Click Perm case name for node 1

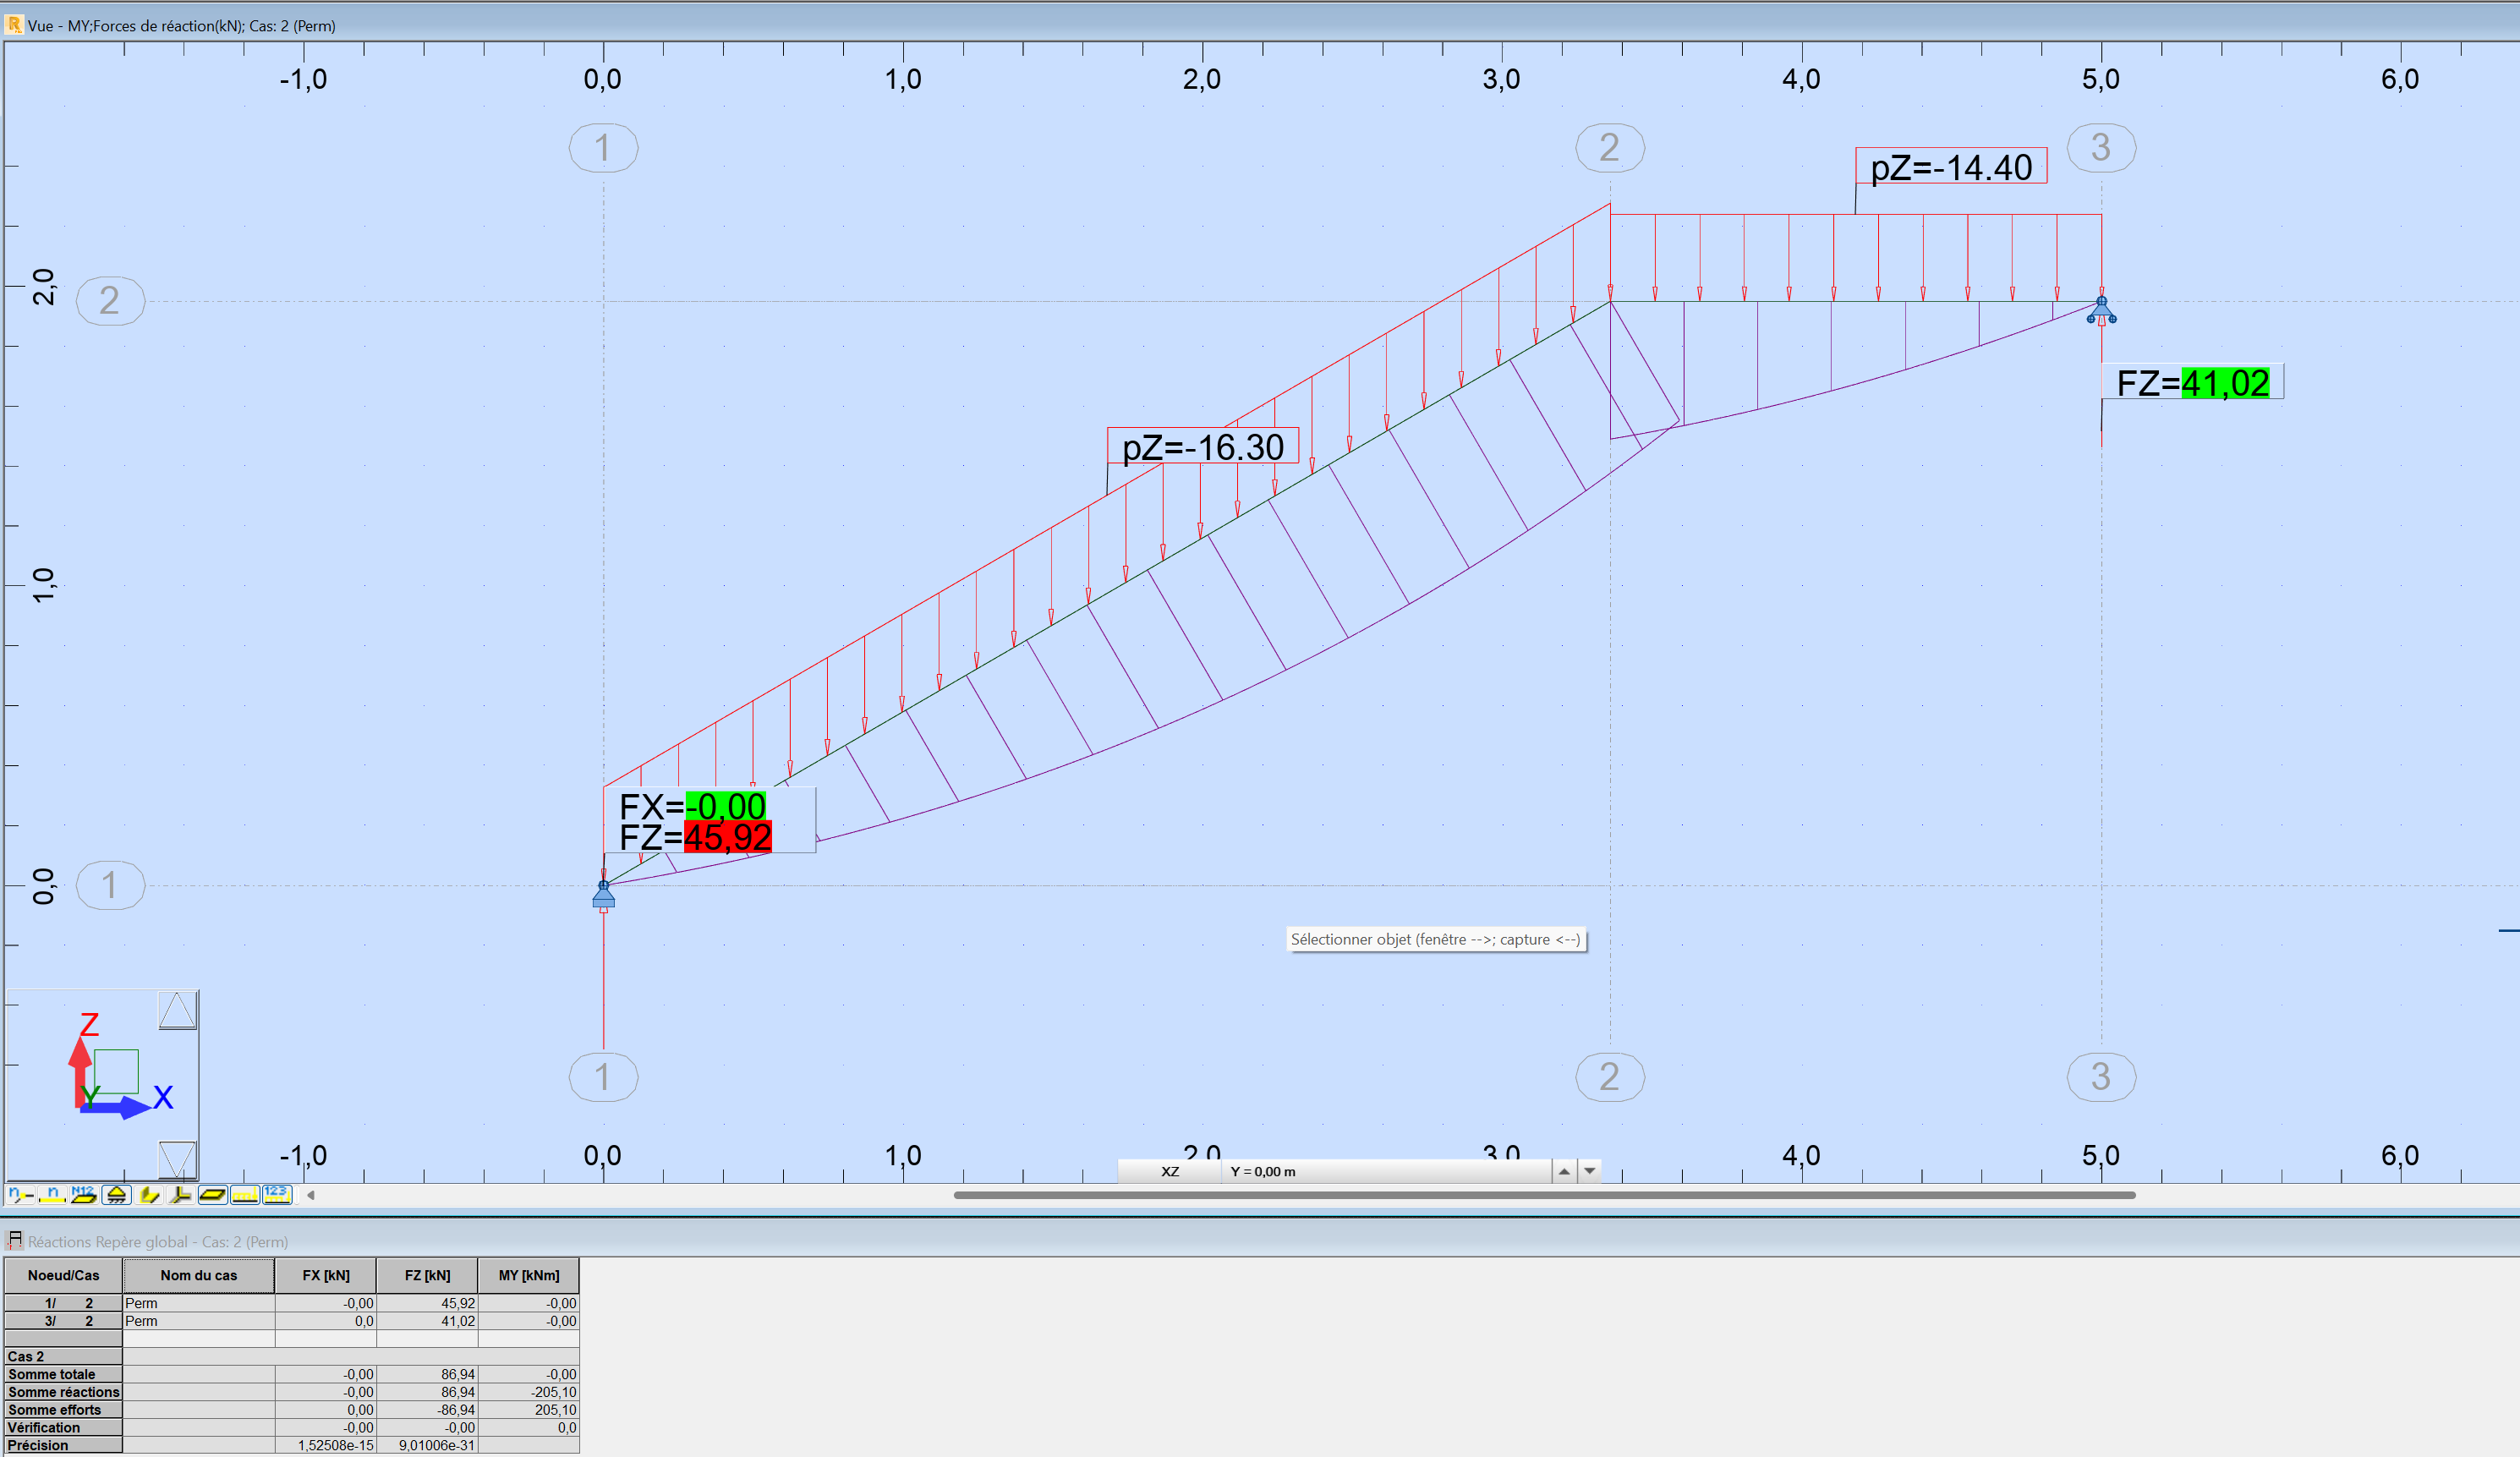199,1303
